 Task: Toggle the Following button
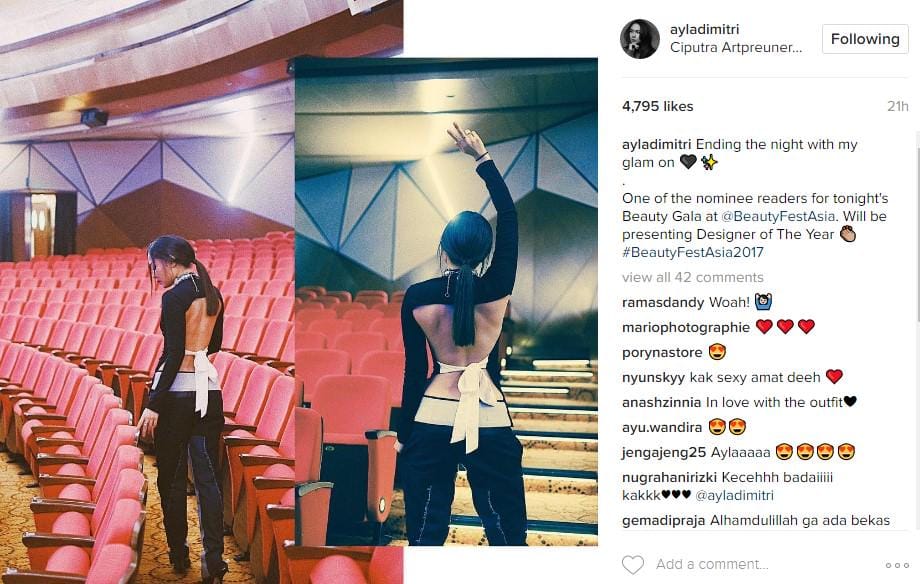tap(865, 39)
